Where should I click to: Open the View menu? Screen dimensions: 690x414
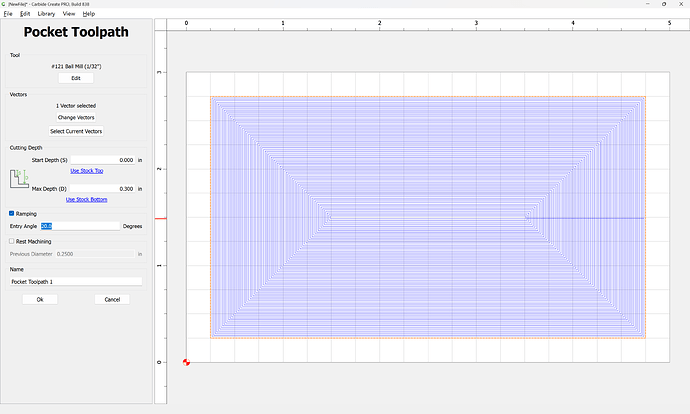68,14
